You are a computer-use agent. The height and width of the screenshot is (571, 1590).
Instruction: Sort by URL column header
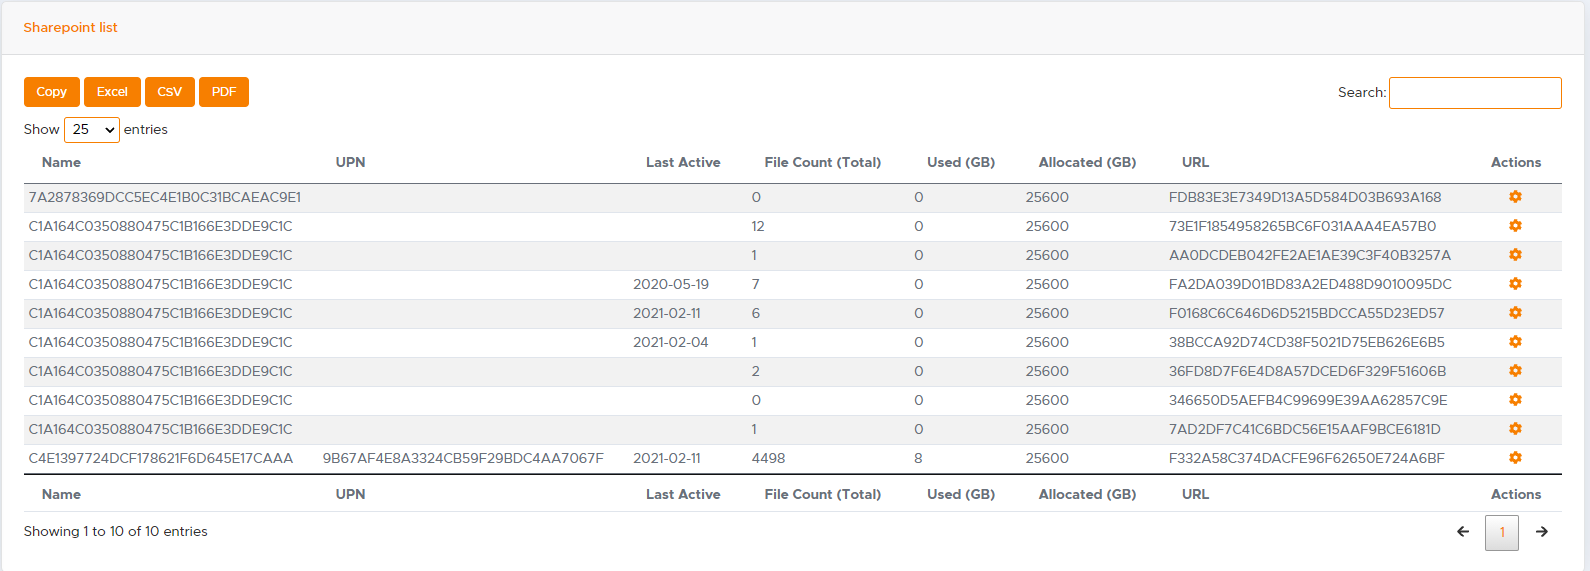coord(1195,162)
